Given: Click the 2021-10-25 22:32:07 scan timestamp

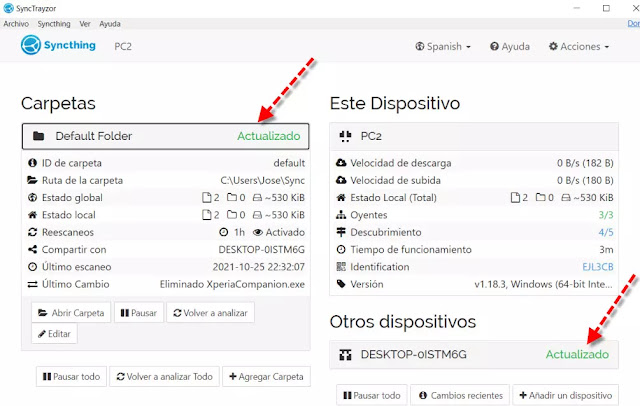Looking at the screenshot, I should tap(259, 267).
